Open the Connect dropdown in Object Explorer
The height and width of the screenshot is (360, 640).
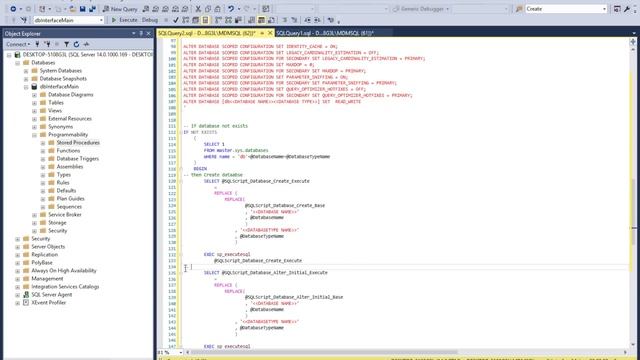(x=18, y=44)
